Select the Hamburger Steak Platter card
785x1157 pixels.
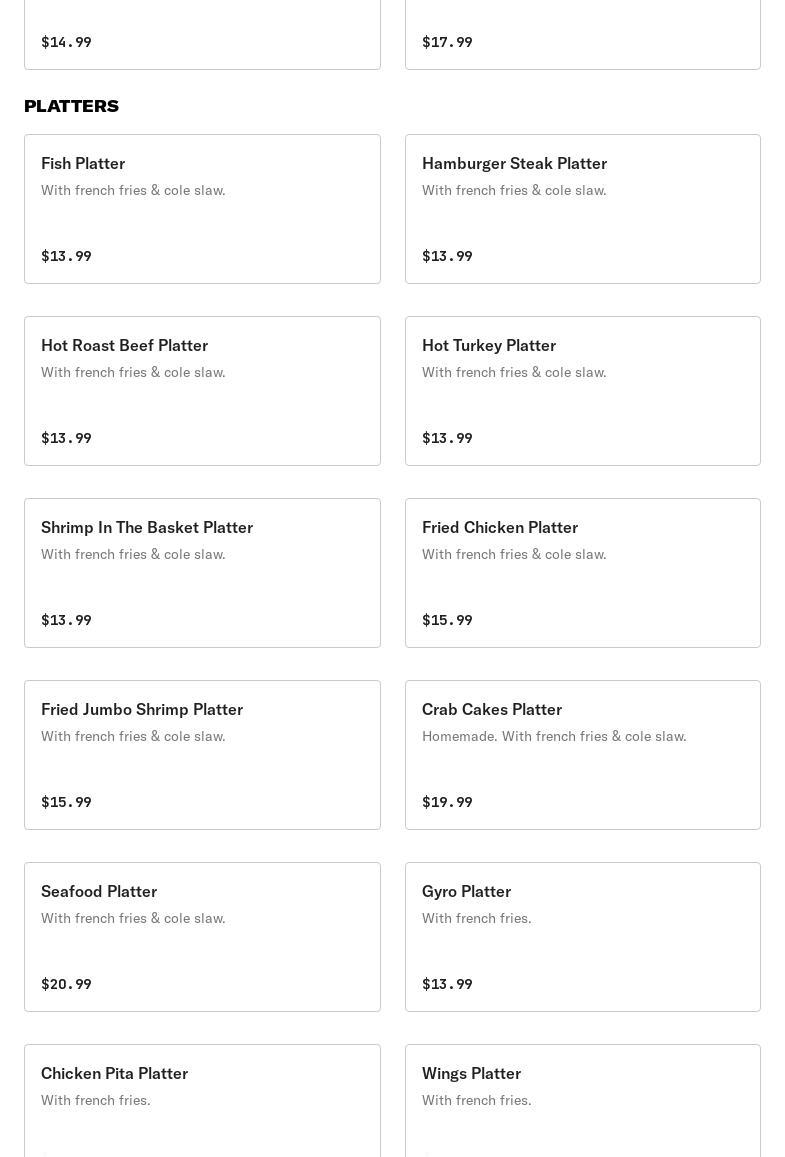coord(582,209)
